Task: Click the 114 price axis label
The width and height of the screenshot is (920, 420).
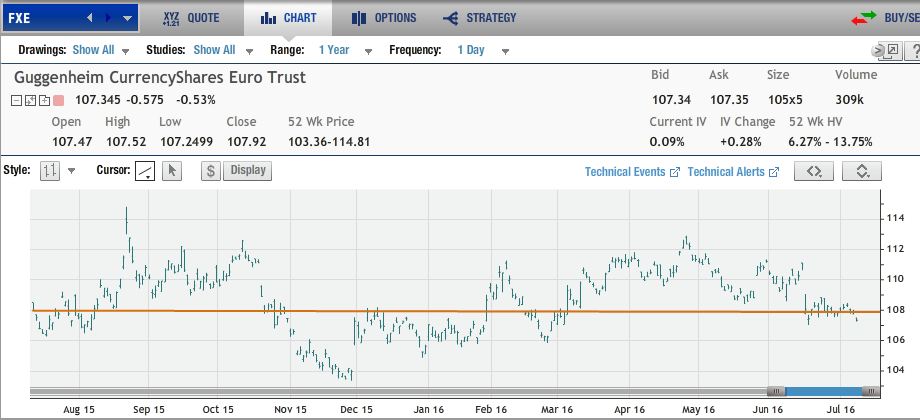Action: point(895,218)
